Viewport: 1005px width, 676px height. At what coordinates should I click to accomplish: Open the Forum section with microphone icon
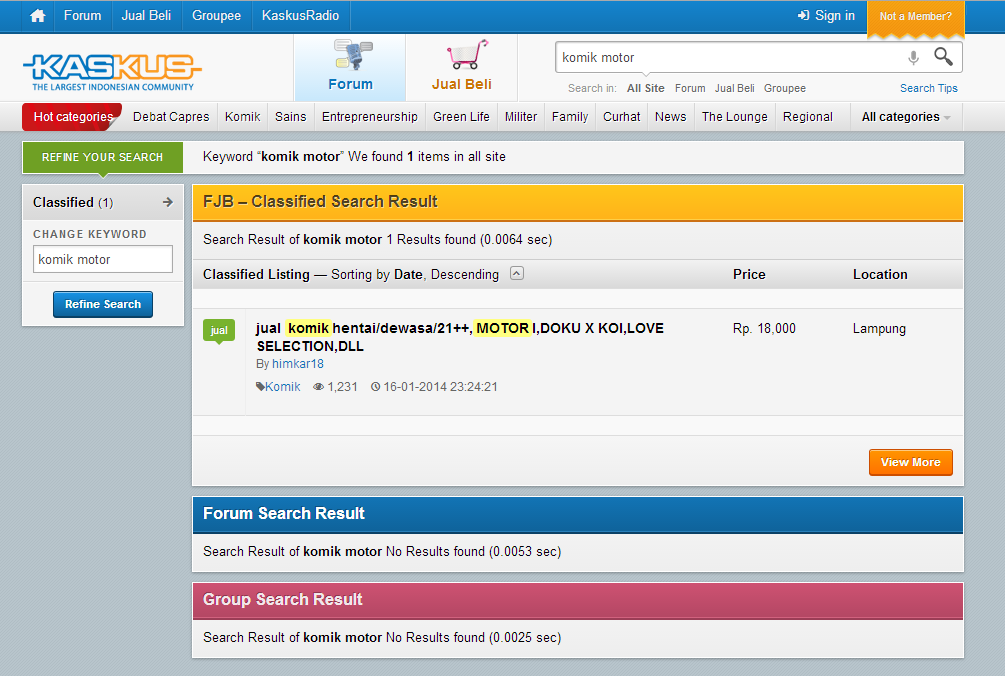tap(350, 67)
